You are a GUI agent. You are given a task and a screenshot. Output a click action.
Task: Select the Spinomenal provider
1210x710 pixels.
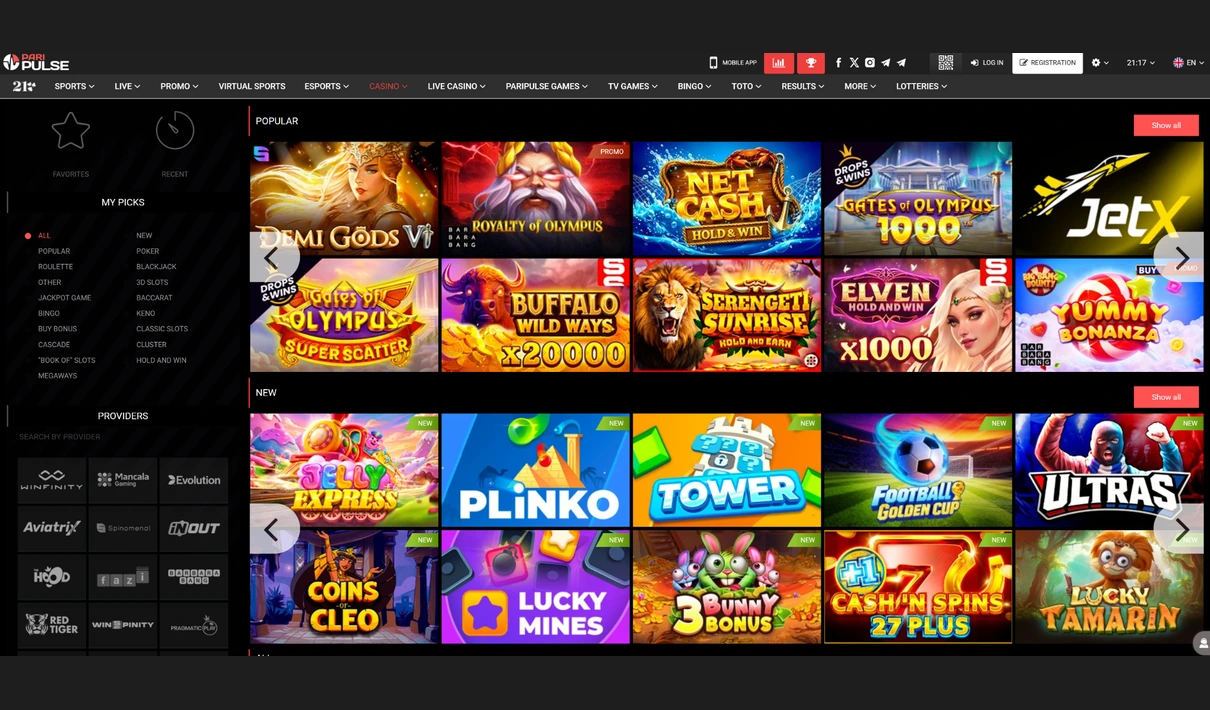pos(123,528)
